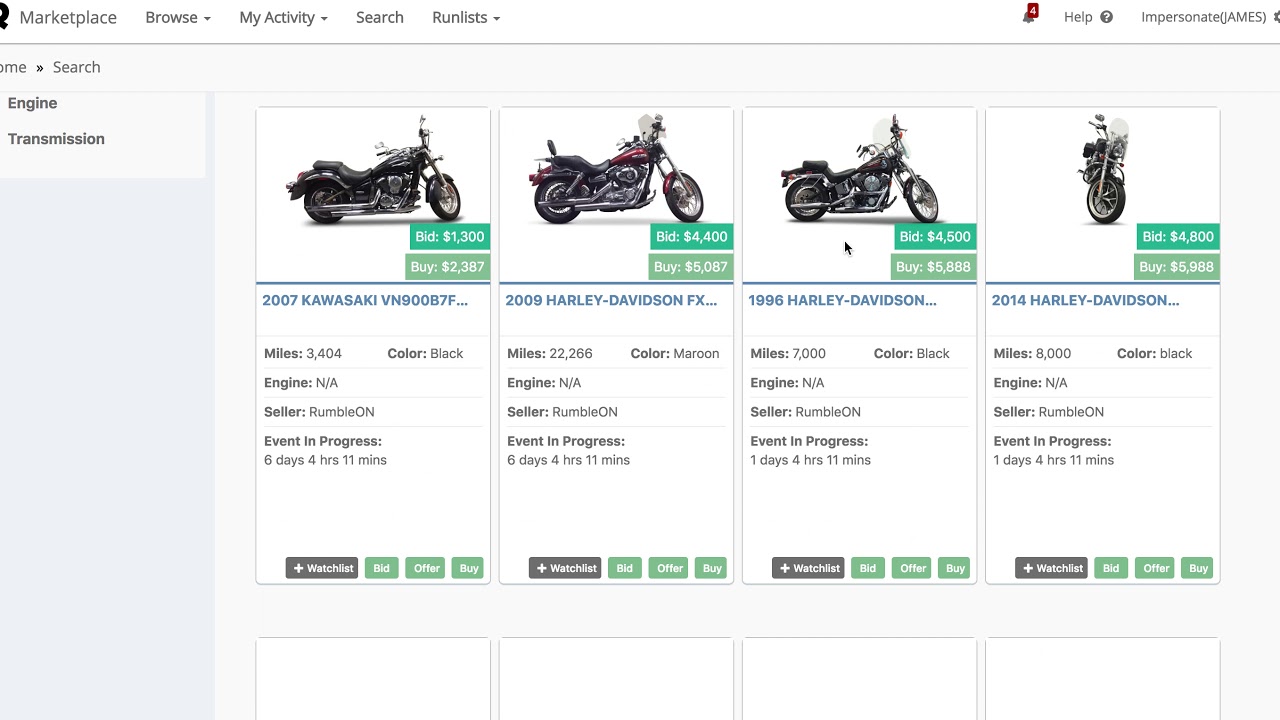Add the 2007 Kawasaki to Watchlist
Screen dimensions: 1280x720
[322, 568]
